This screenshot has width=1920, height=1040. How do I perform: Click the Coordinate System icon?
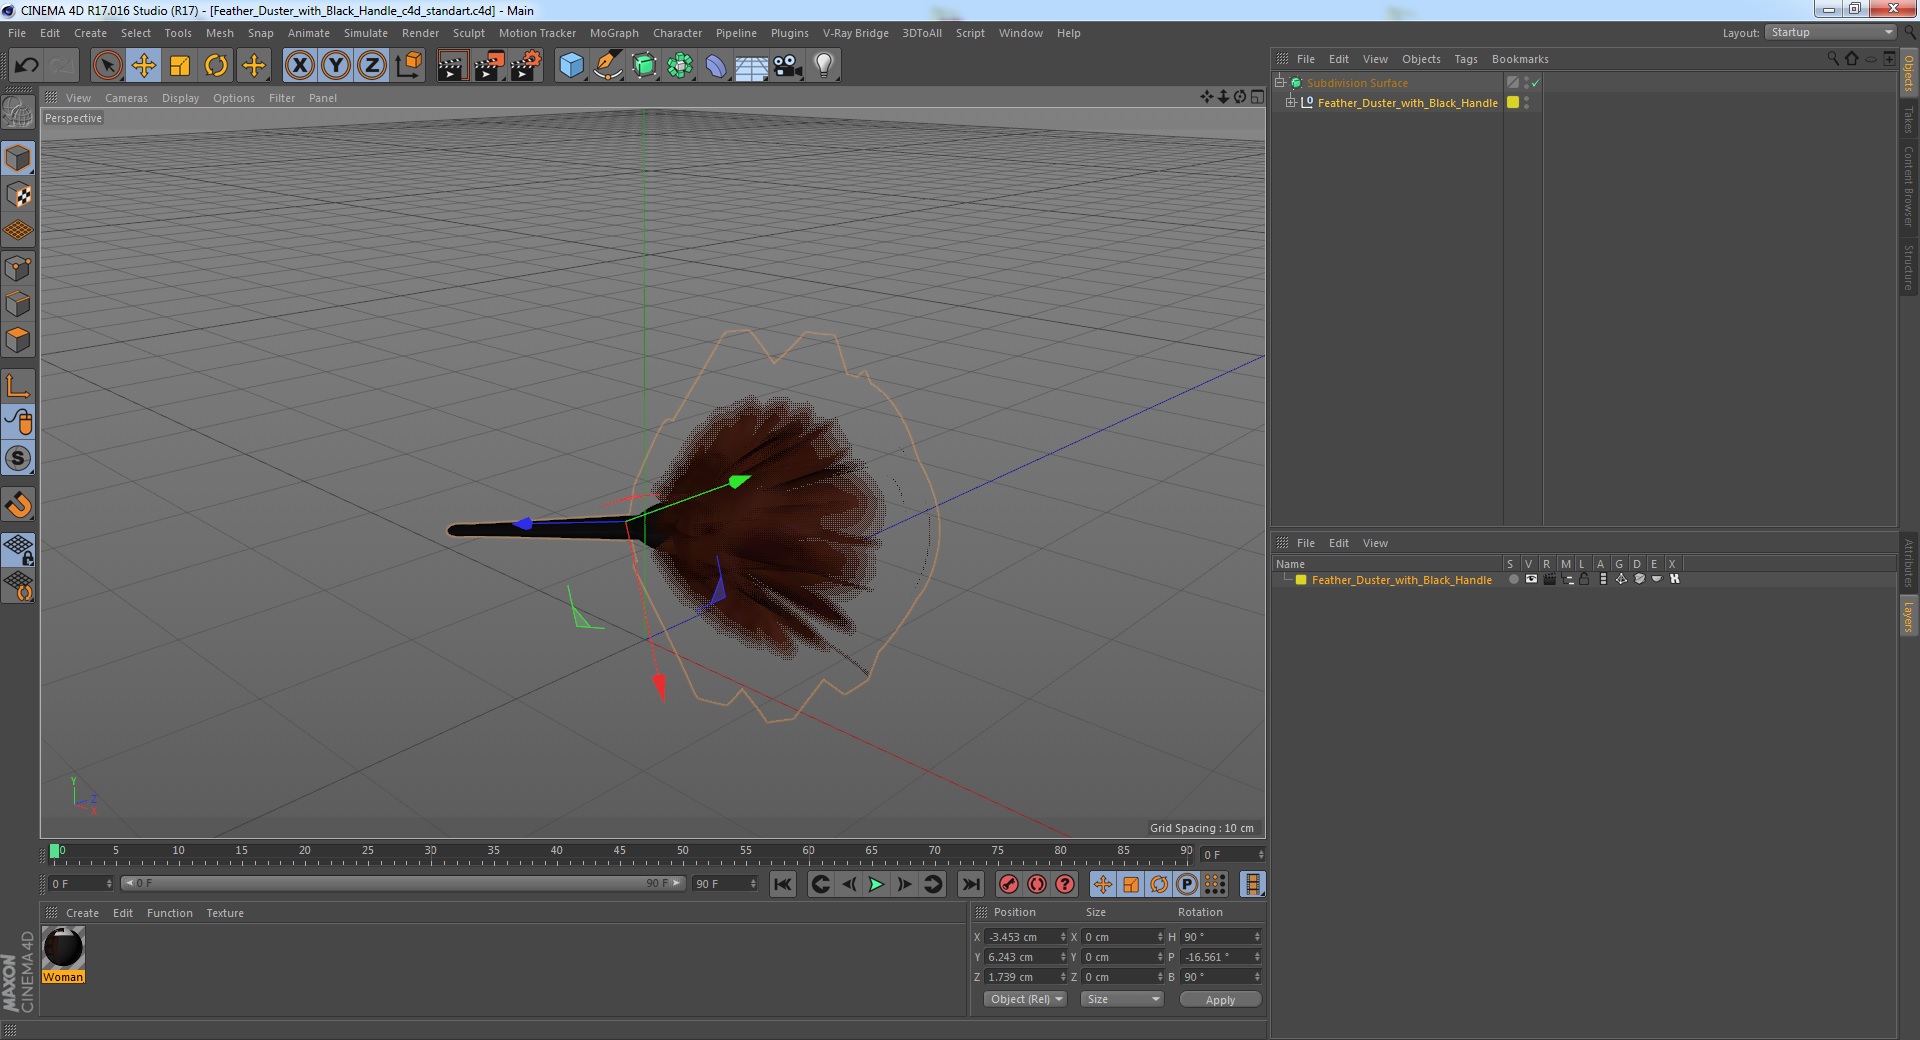click(409, 66)
